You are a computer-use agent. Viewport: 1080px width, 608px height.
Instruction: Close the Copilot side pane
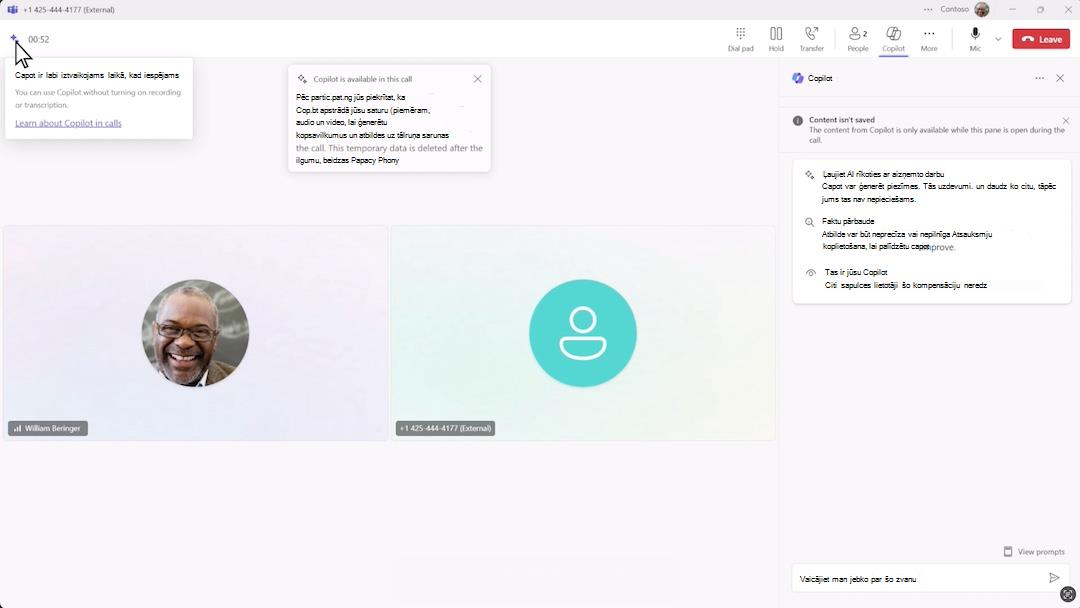[1060, 78]
